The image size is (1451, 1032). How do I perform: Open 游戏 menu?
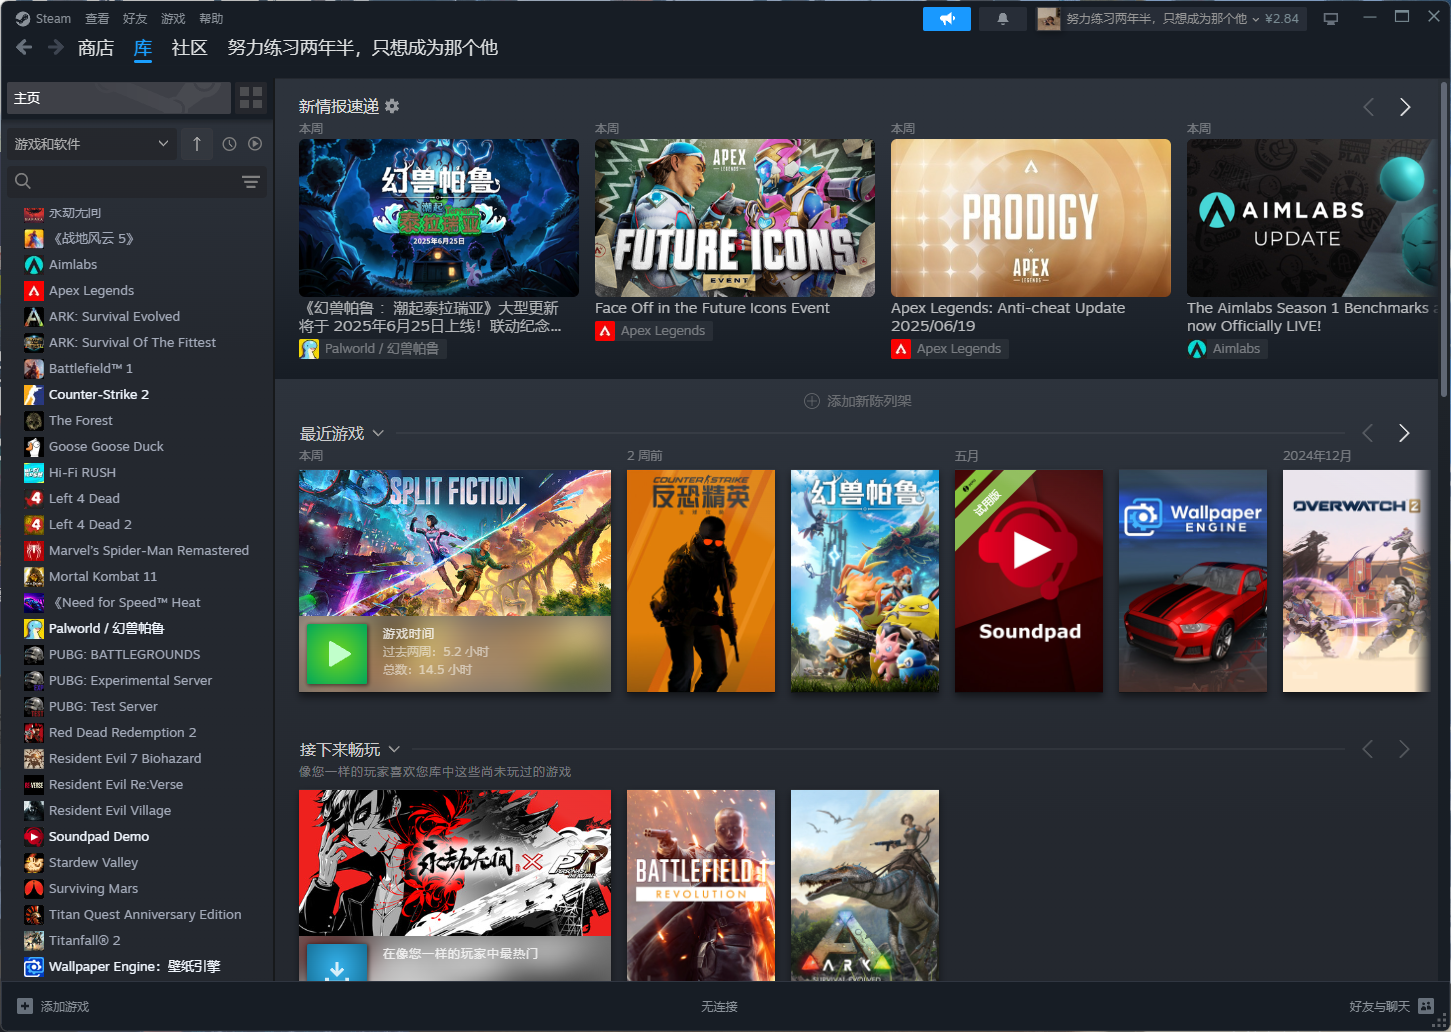(173, 18)
